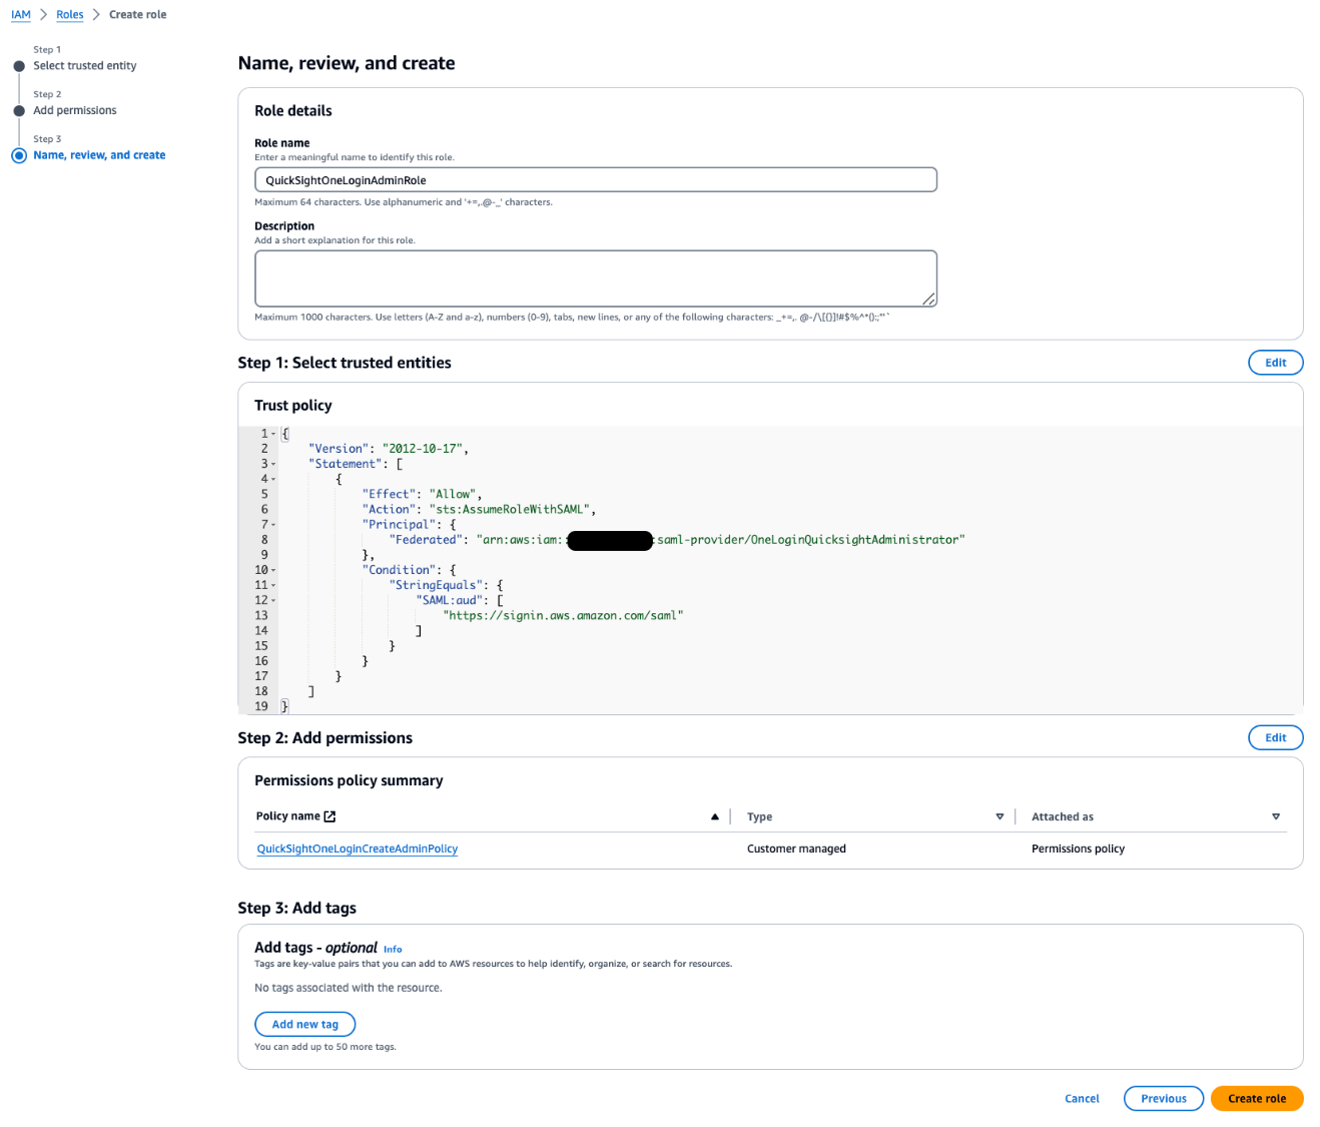Click the "Version": "2012-10-17" code line
The image size is (1320, 1127).
[388, 449]
